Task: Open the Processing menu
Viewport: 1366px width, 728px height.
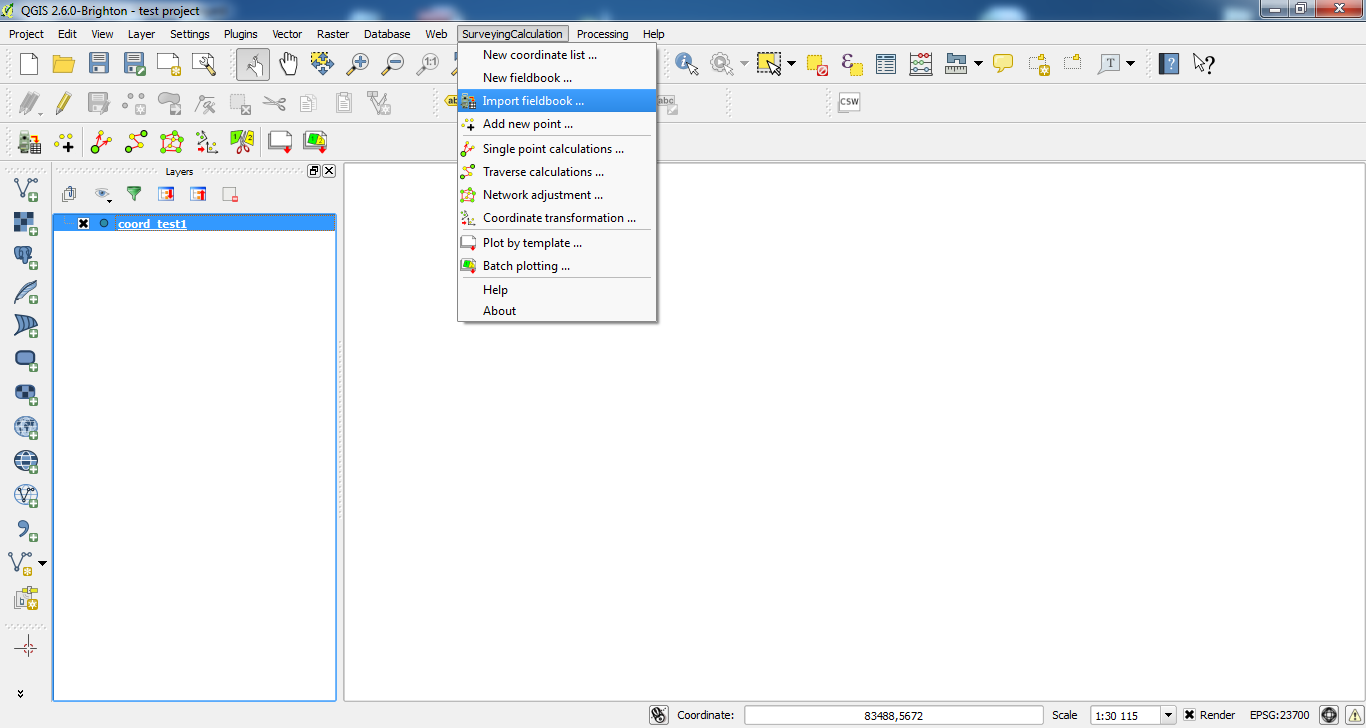Action: [602, 34]
